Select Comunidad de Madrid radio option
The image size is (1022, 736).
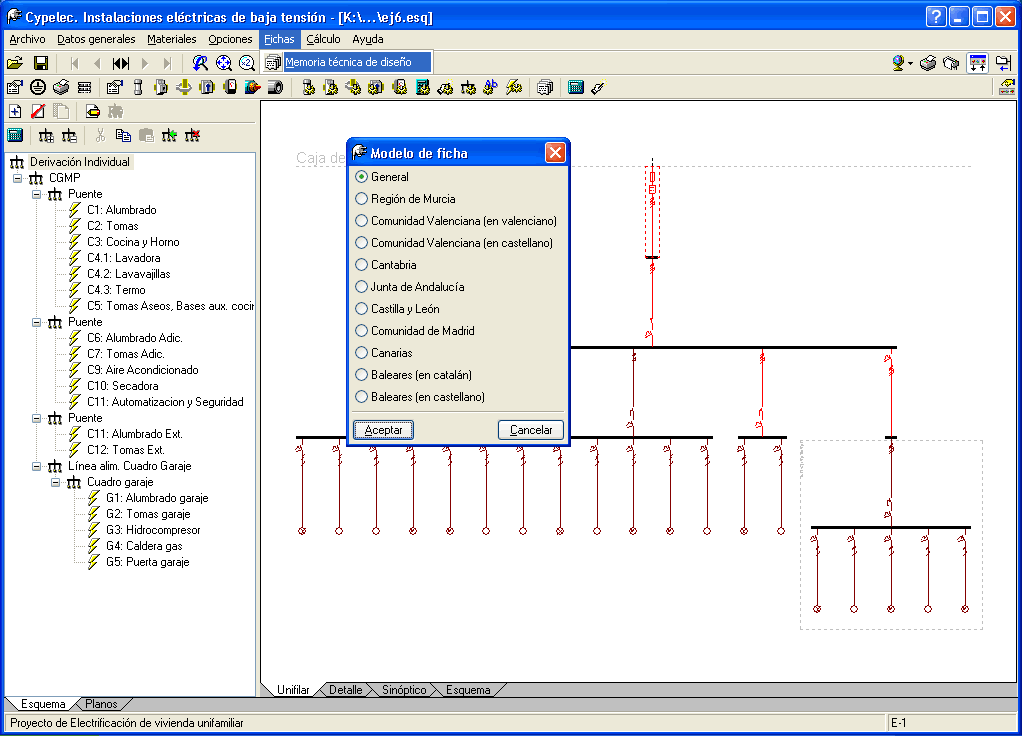click(x=415, y=331)
